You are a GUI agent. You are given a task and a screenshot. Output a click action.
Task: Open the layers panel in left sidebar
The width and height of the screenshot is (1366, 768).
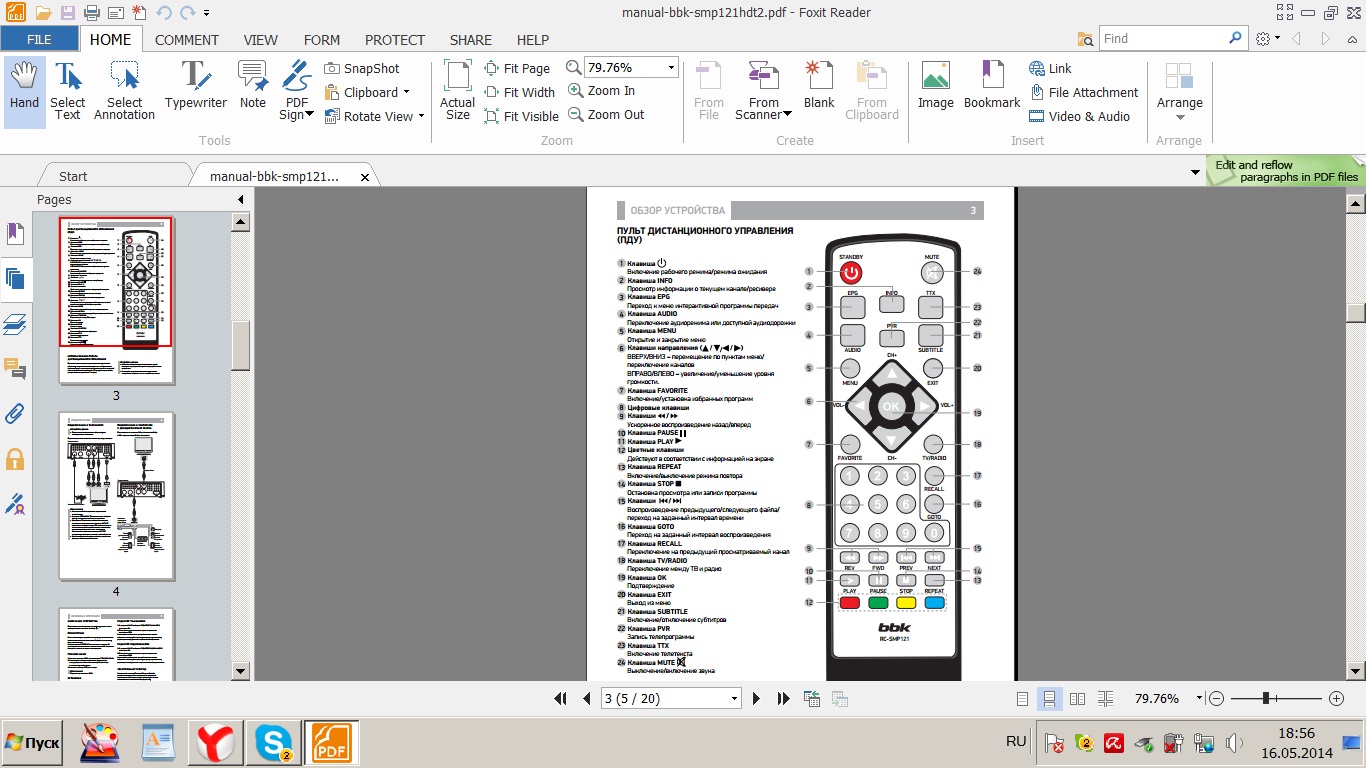pos(15,323)
